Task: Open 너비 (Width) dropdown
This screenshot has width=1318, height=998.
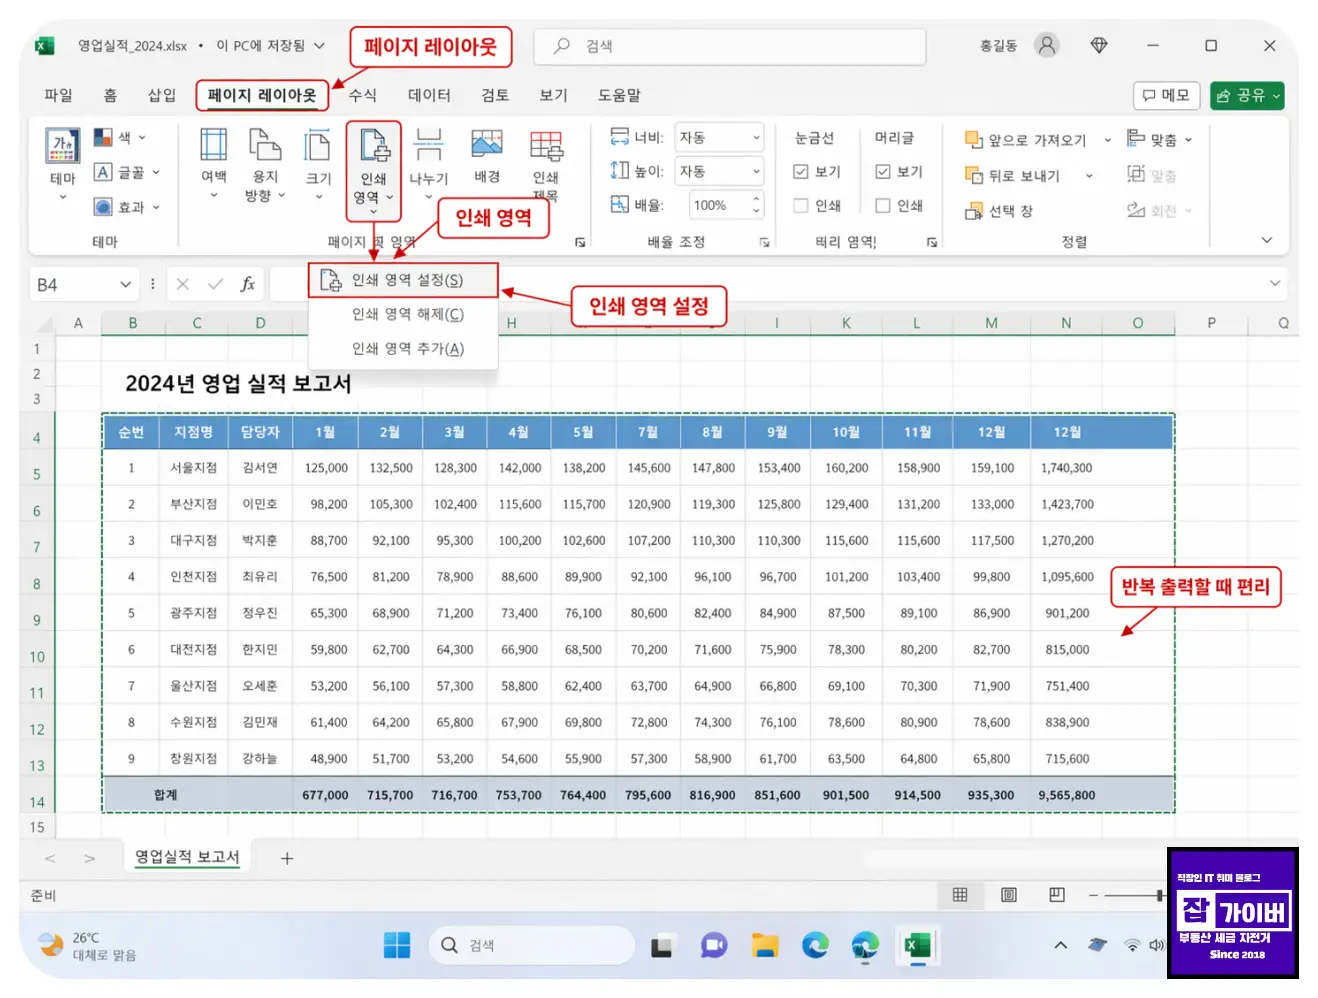Action: pyautogui.click(x=719, y=138)
